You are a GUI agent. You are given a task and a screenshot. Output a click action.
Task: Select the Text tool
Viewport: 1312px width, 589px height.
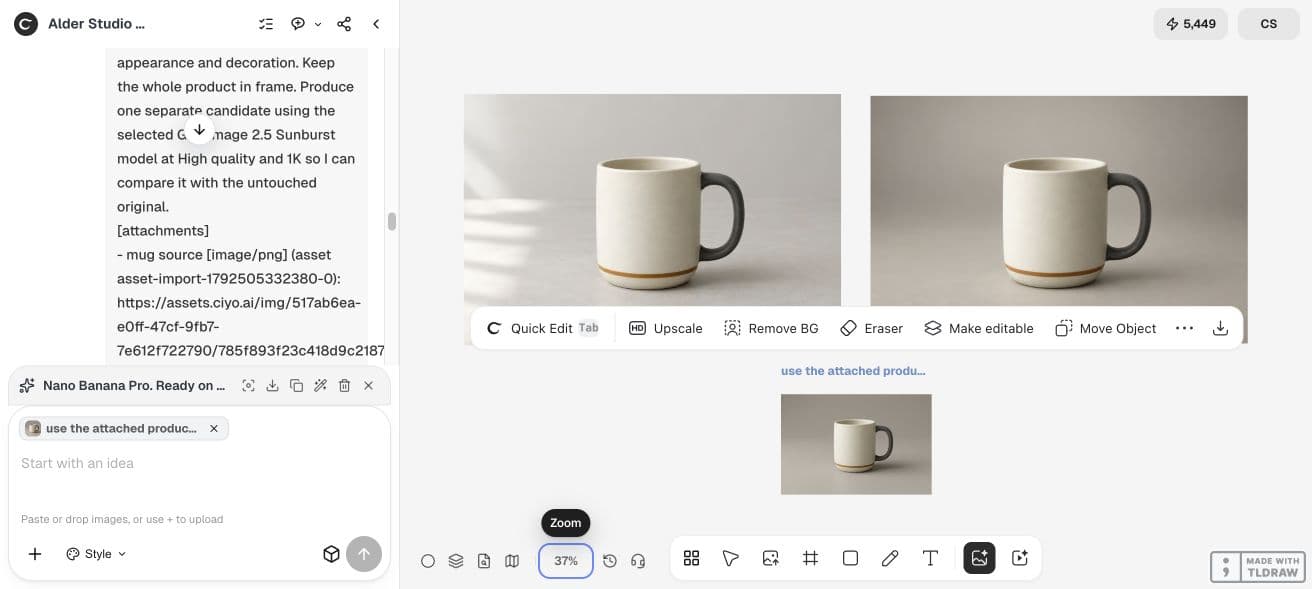coord(930,558)
